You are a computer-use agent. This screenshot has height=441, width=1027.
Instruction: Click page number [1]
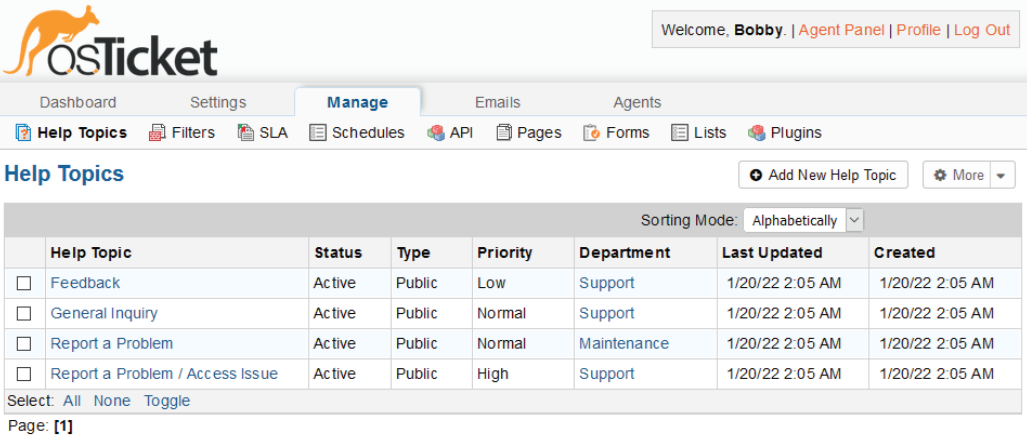point(64,426)
